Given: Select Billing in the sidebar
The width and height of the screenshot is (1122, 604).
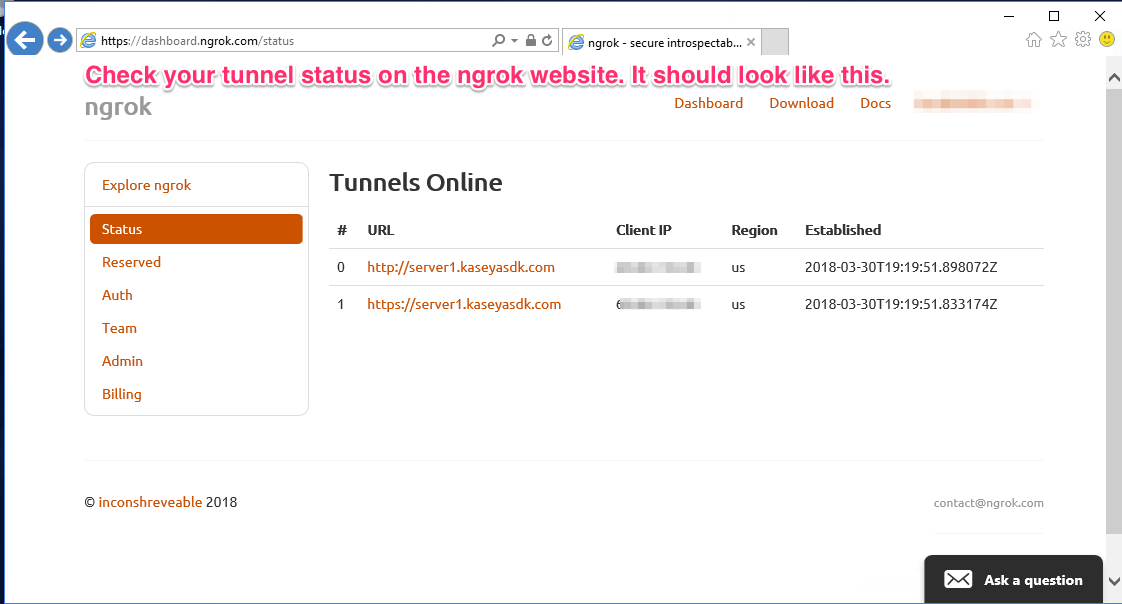Looking at the screenshot, I should (x=122, y=394).
